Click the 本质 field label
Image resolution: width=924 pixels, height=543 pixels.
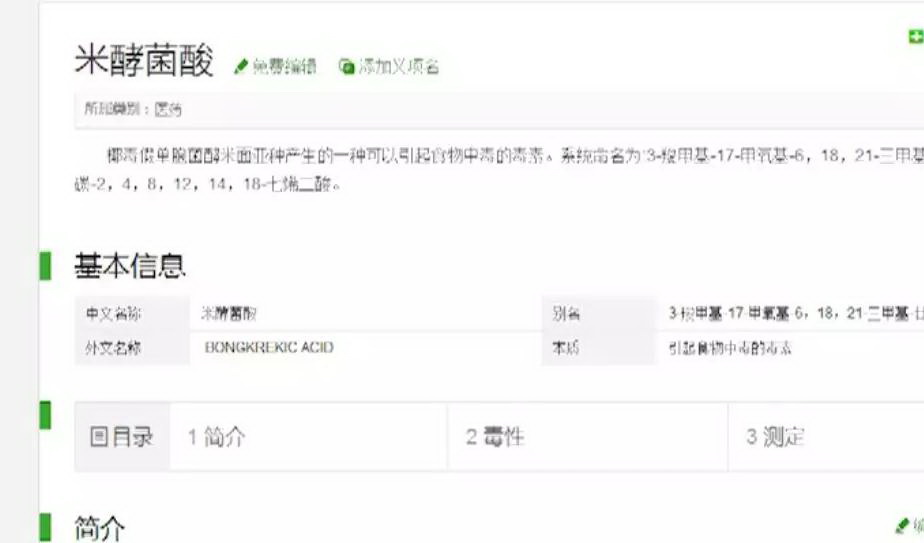coord(565,348)
